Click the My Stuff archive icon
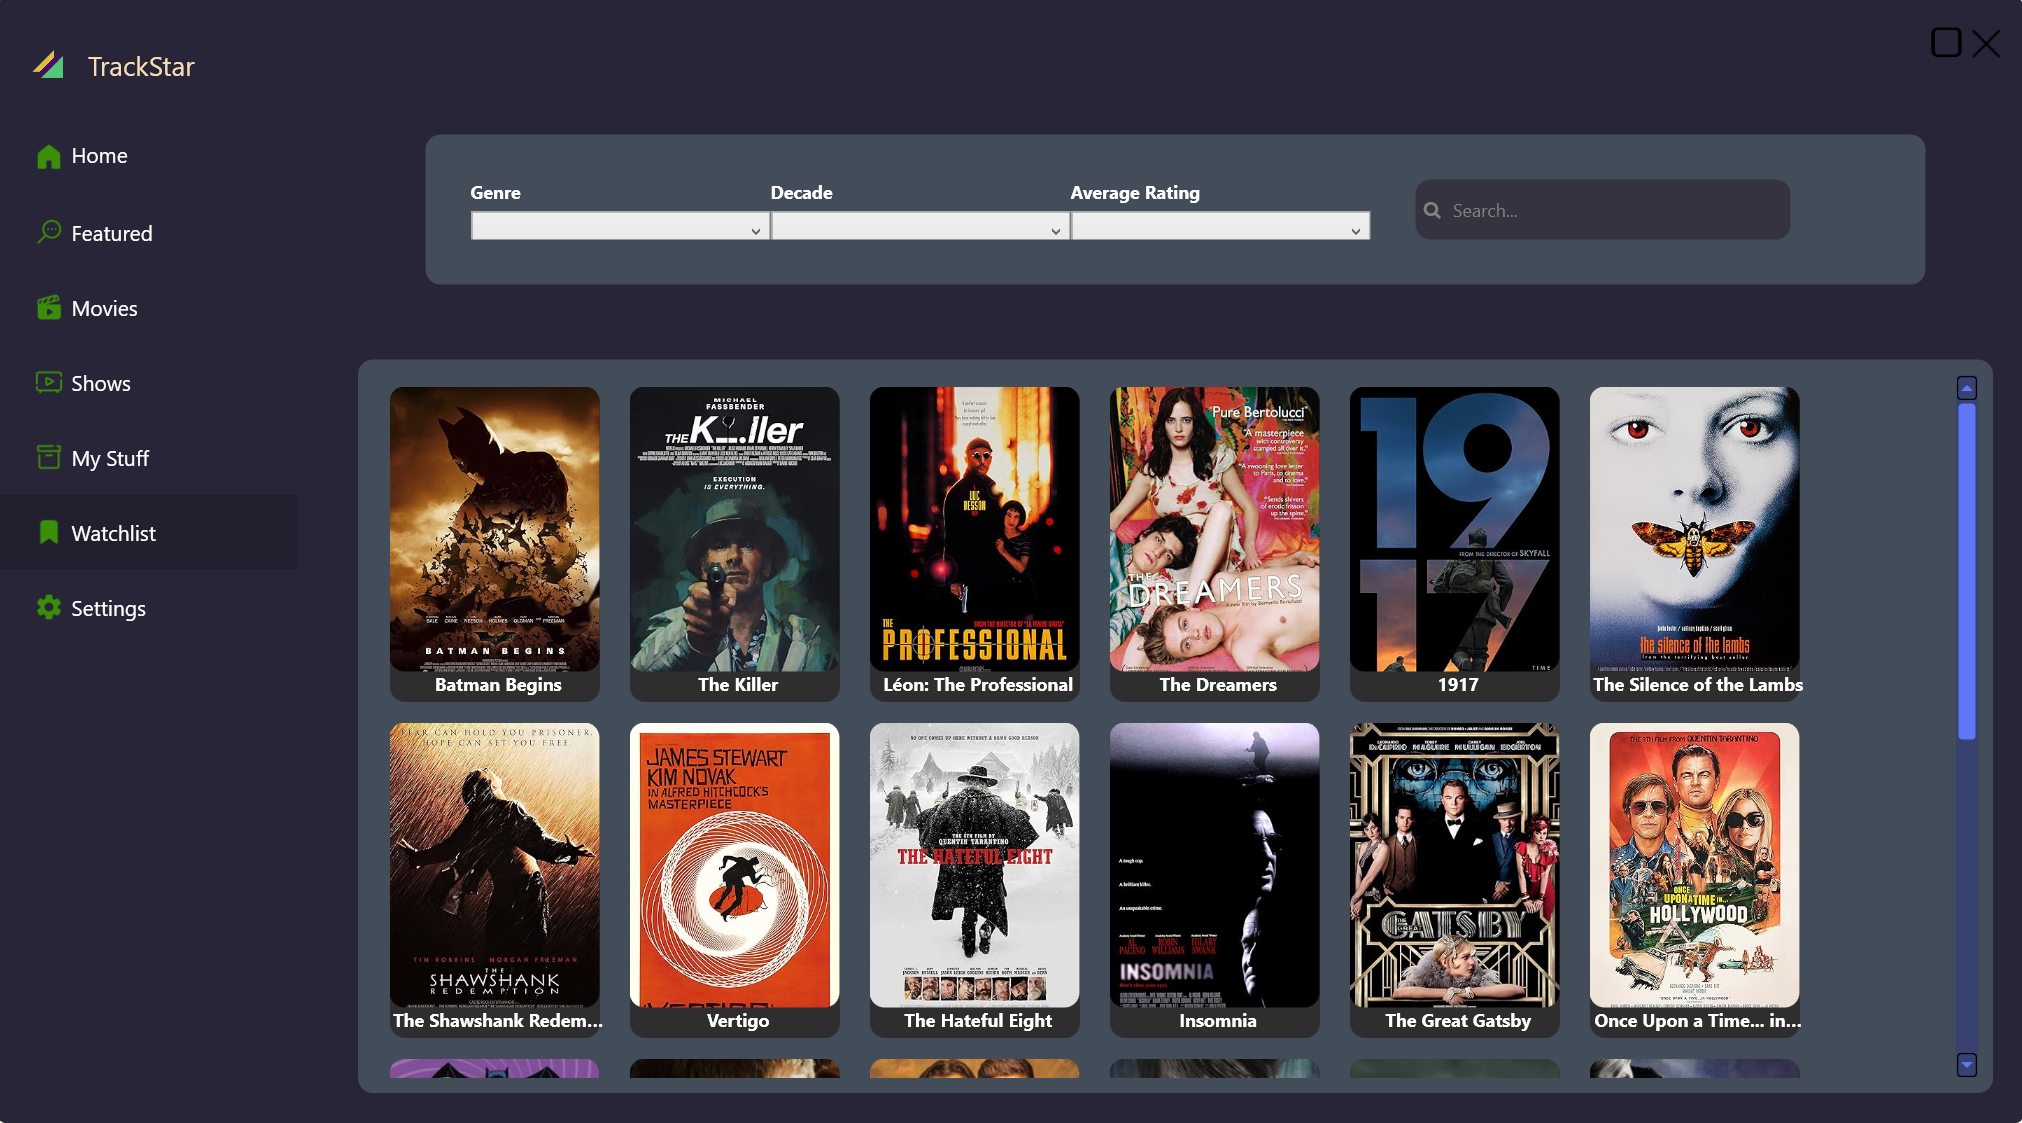 (48, 458)
